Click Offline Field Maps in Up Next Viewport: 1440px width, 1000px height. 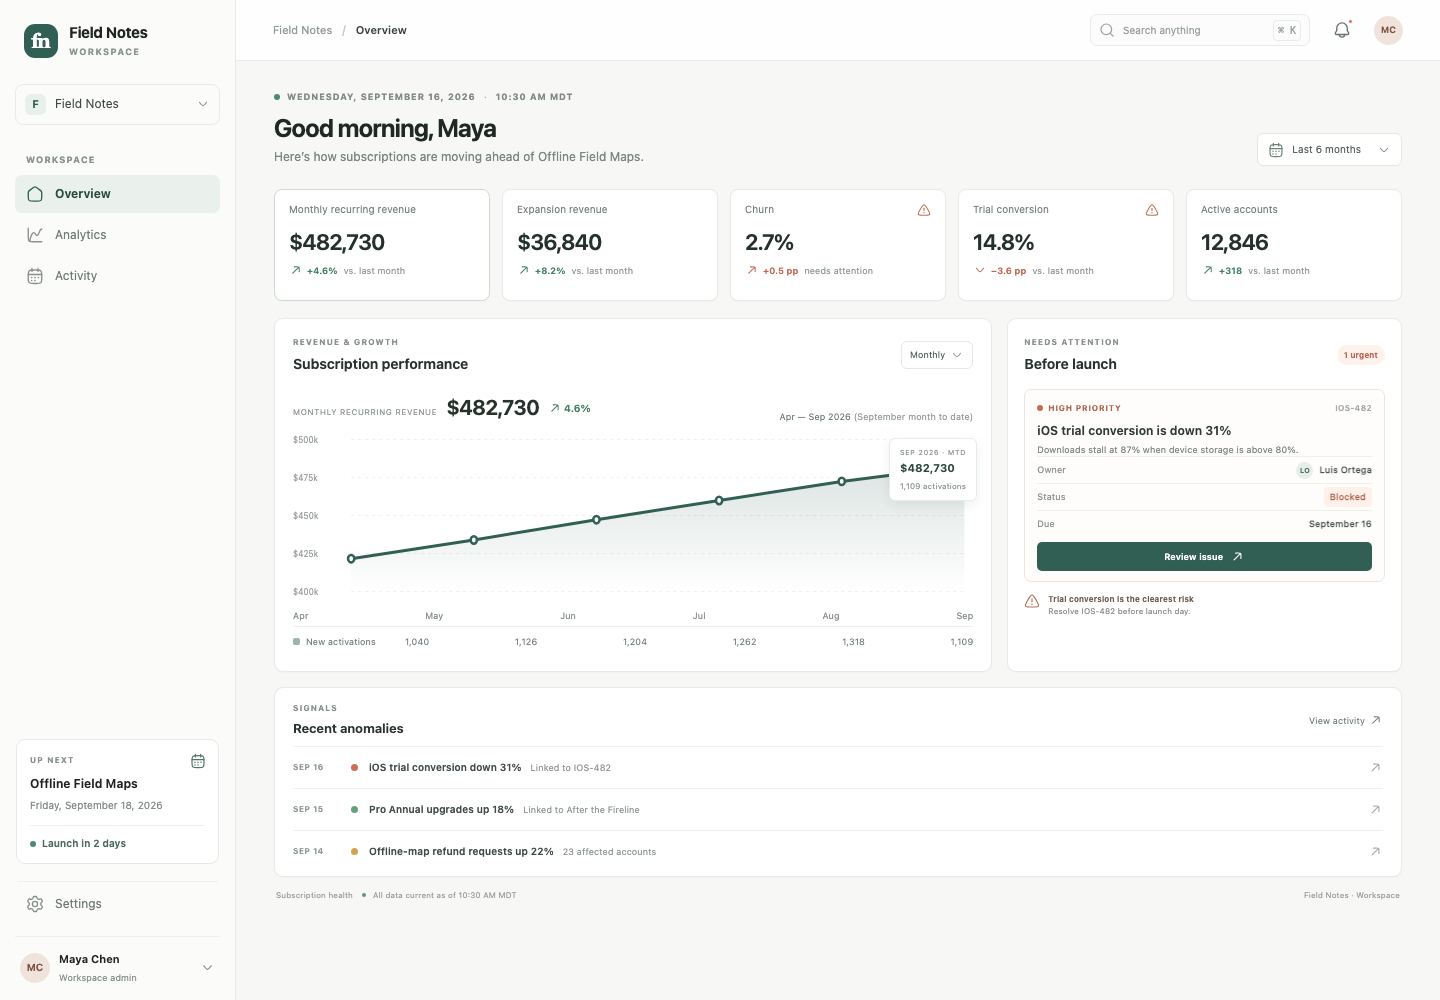click(84, 784)
